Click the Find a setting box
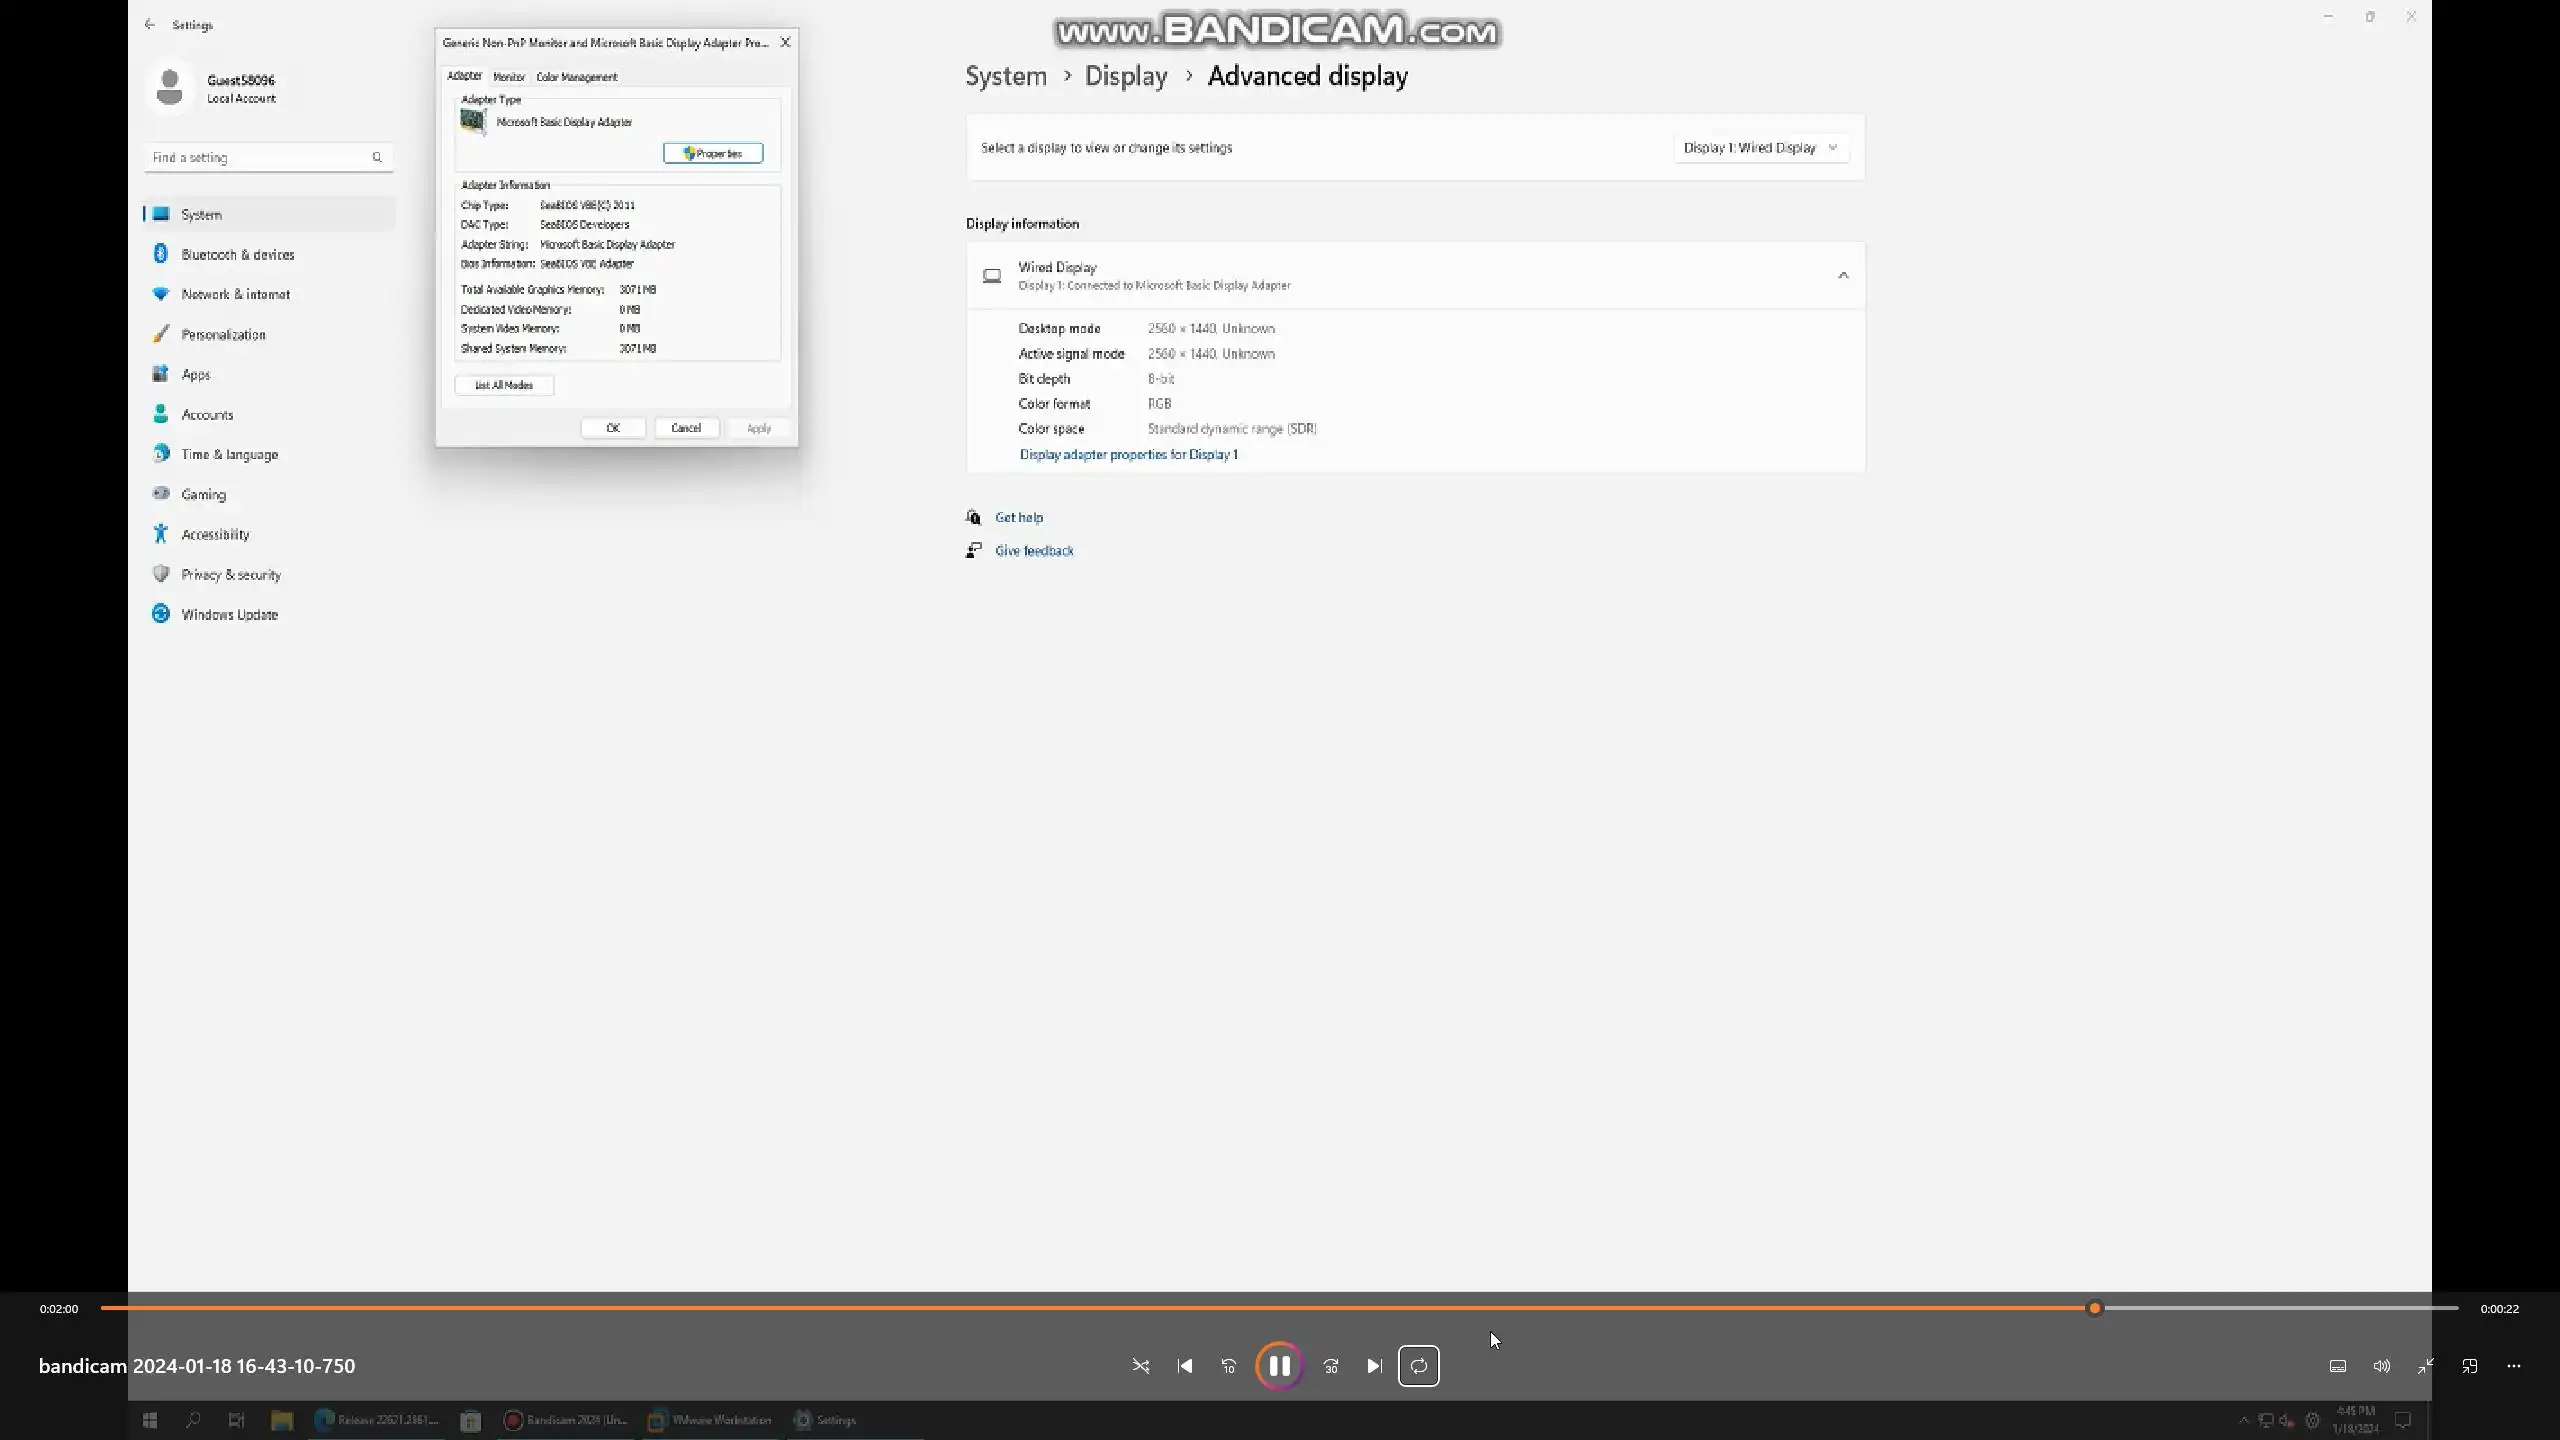Viewport: 2560px width, 1440px height. 260,157
